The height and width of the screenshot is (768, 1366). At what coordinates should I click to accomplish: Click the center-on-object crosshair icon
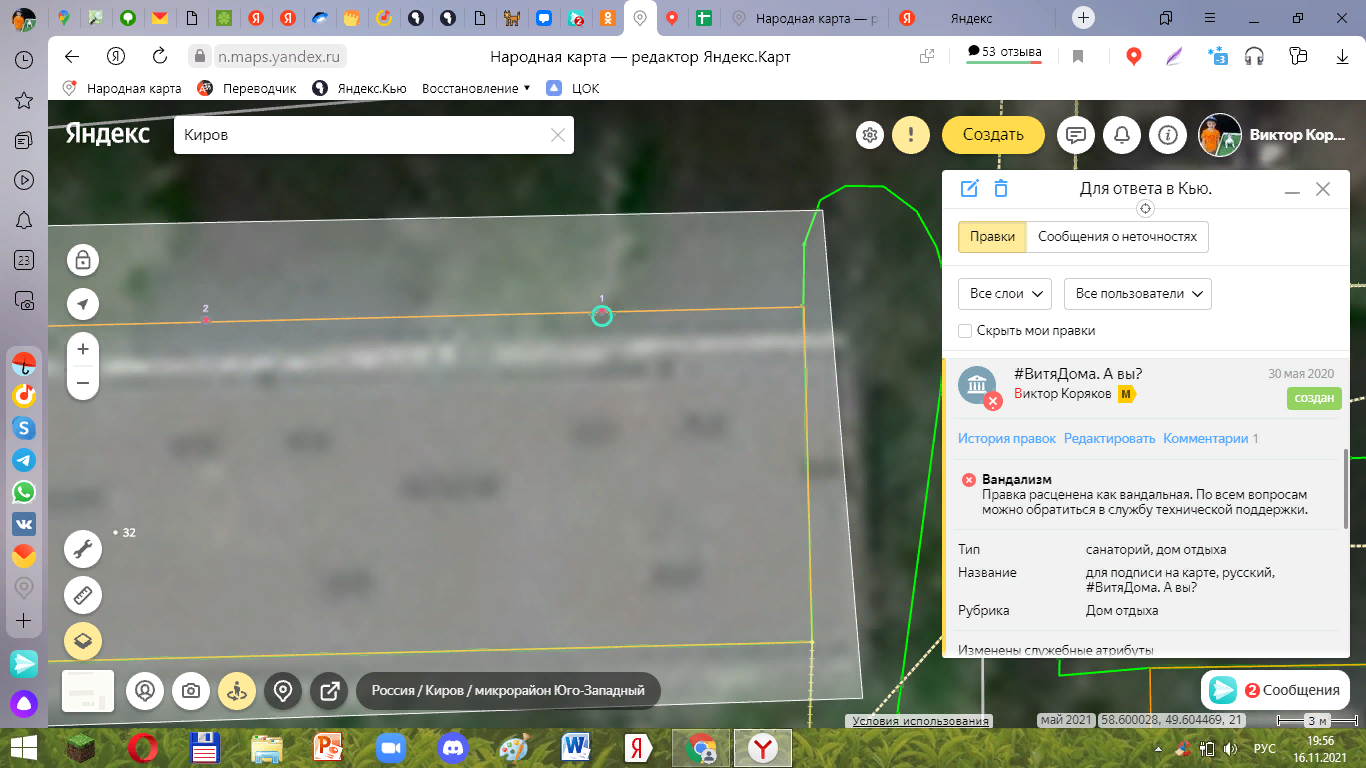[x=1146, y=208]
